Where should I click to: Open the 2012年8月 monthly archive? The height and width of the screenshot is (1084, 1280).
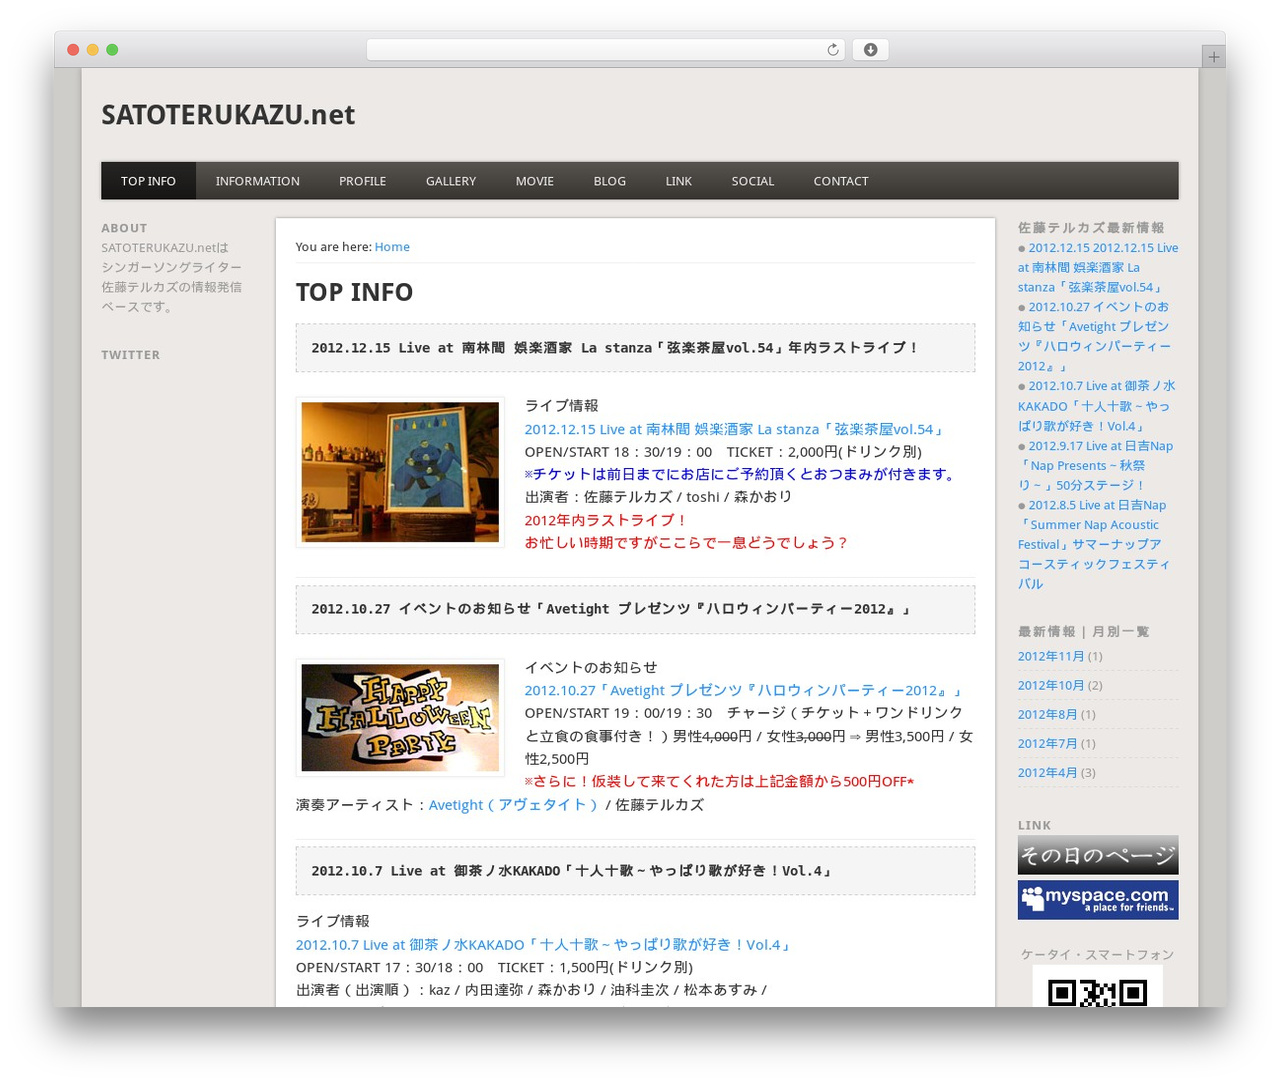(1047, 714)
